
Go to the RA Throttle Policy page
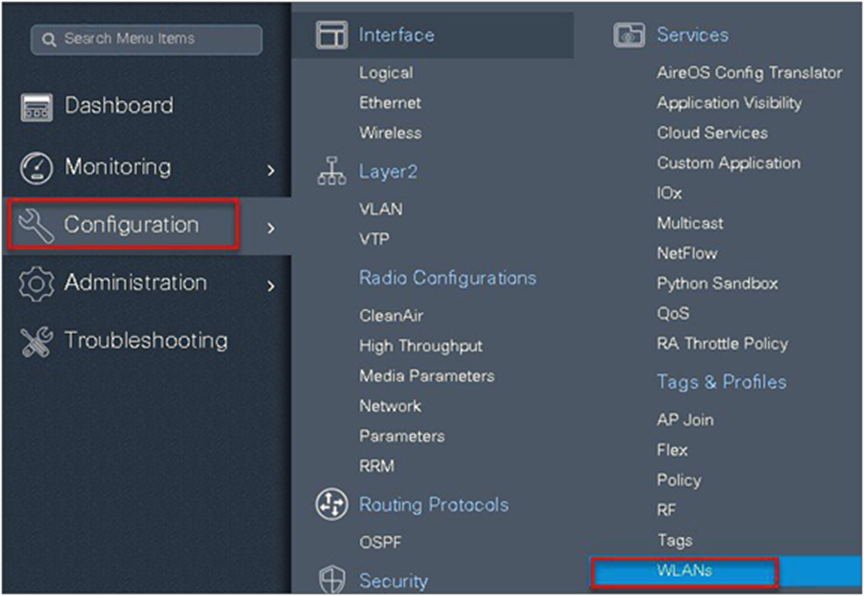click(x=722, y=343)
